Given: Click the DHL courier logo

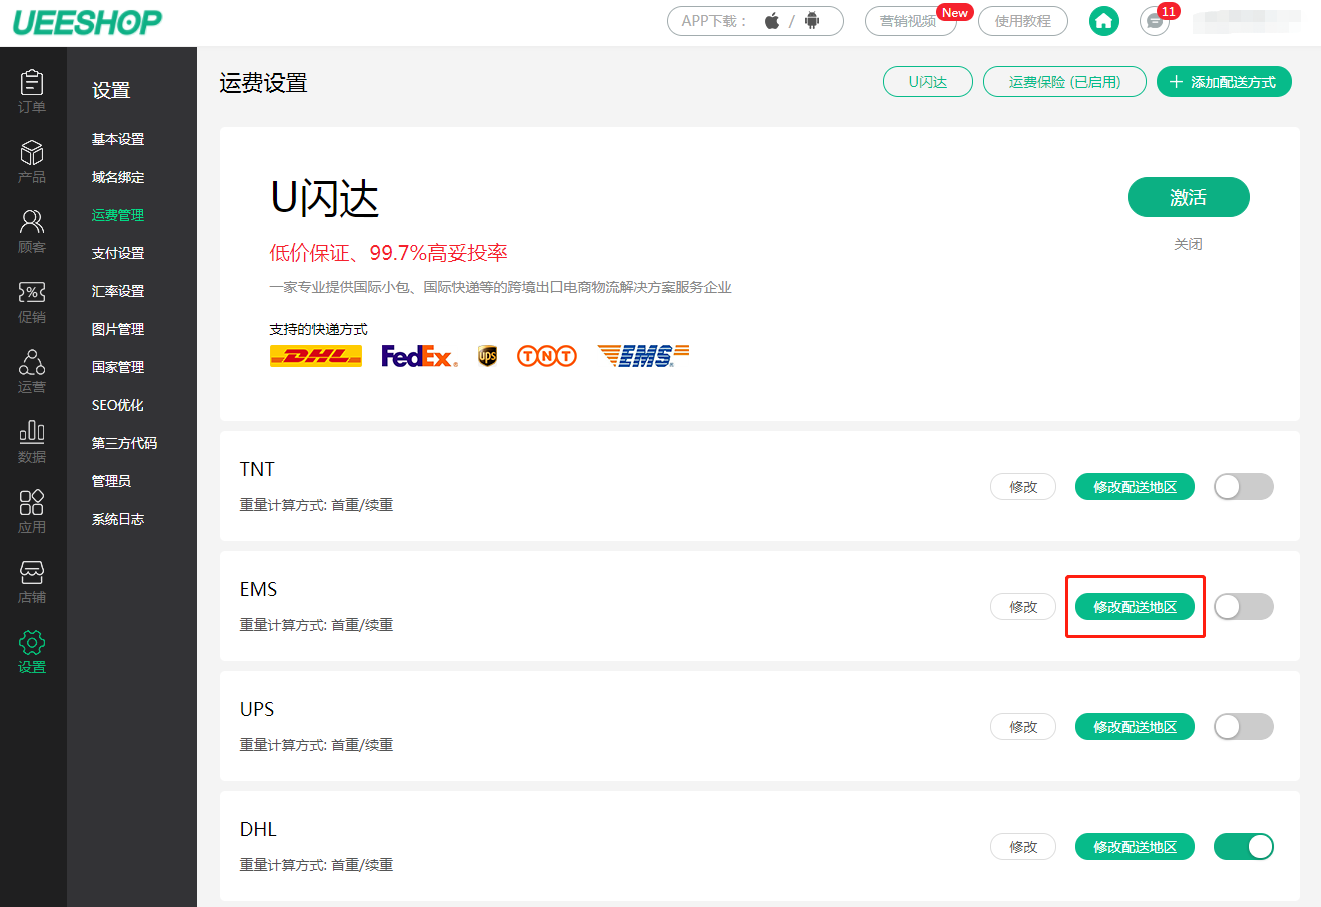Looking at the screenshot, I should point(316,356).
